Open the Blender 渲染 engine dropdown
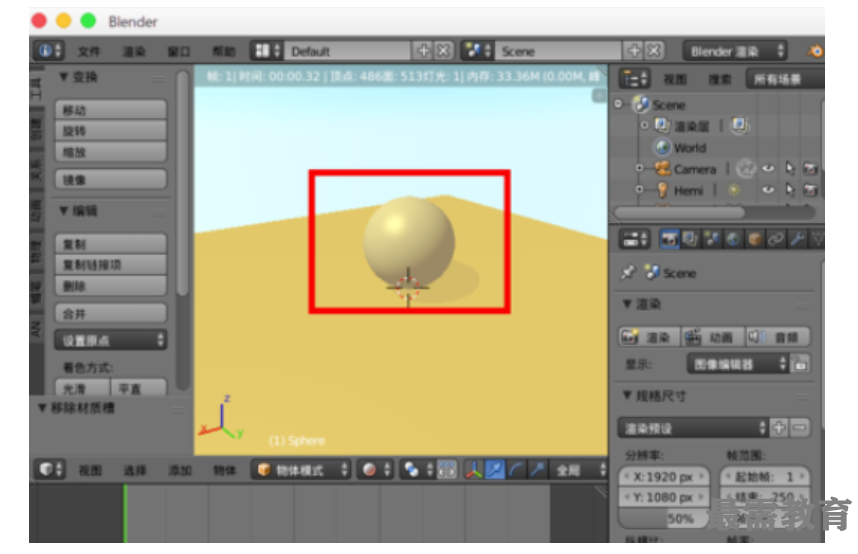 734,51
